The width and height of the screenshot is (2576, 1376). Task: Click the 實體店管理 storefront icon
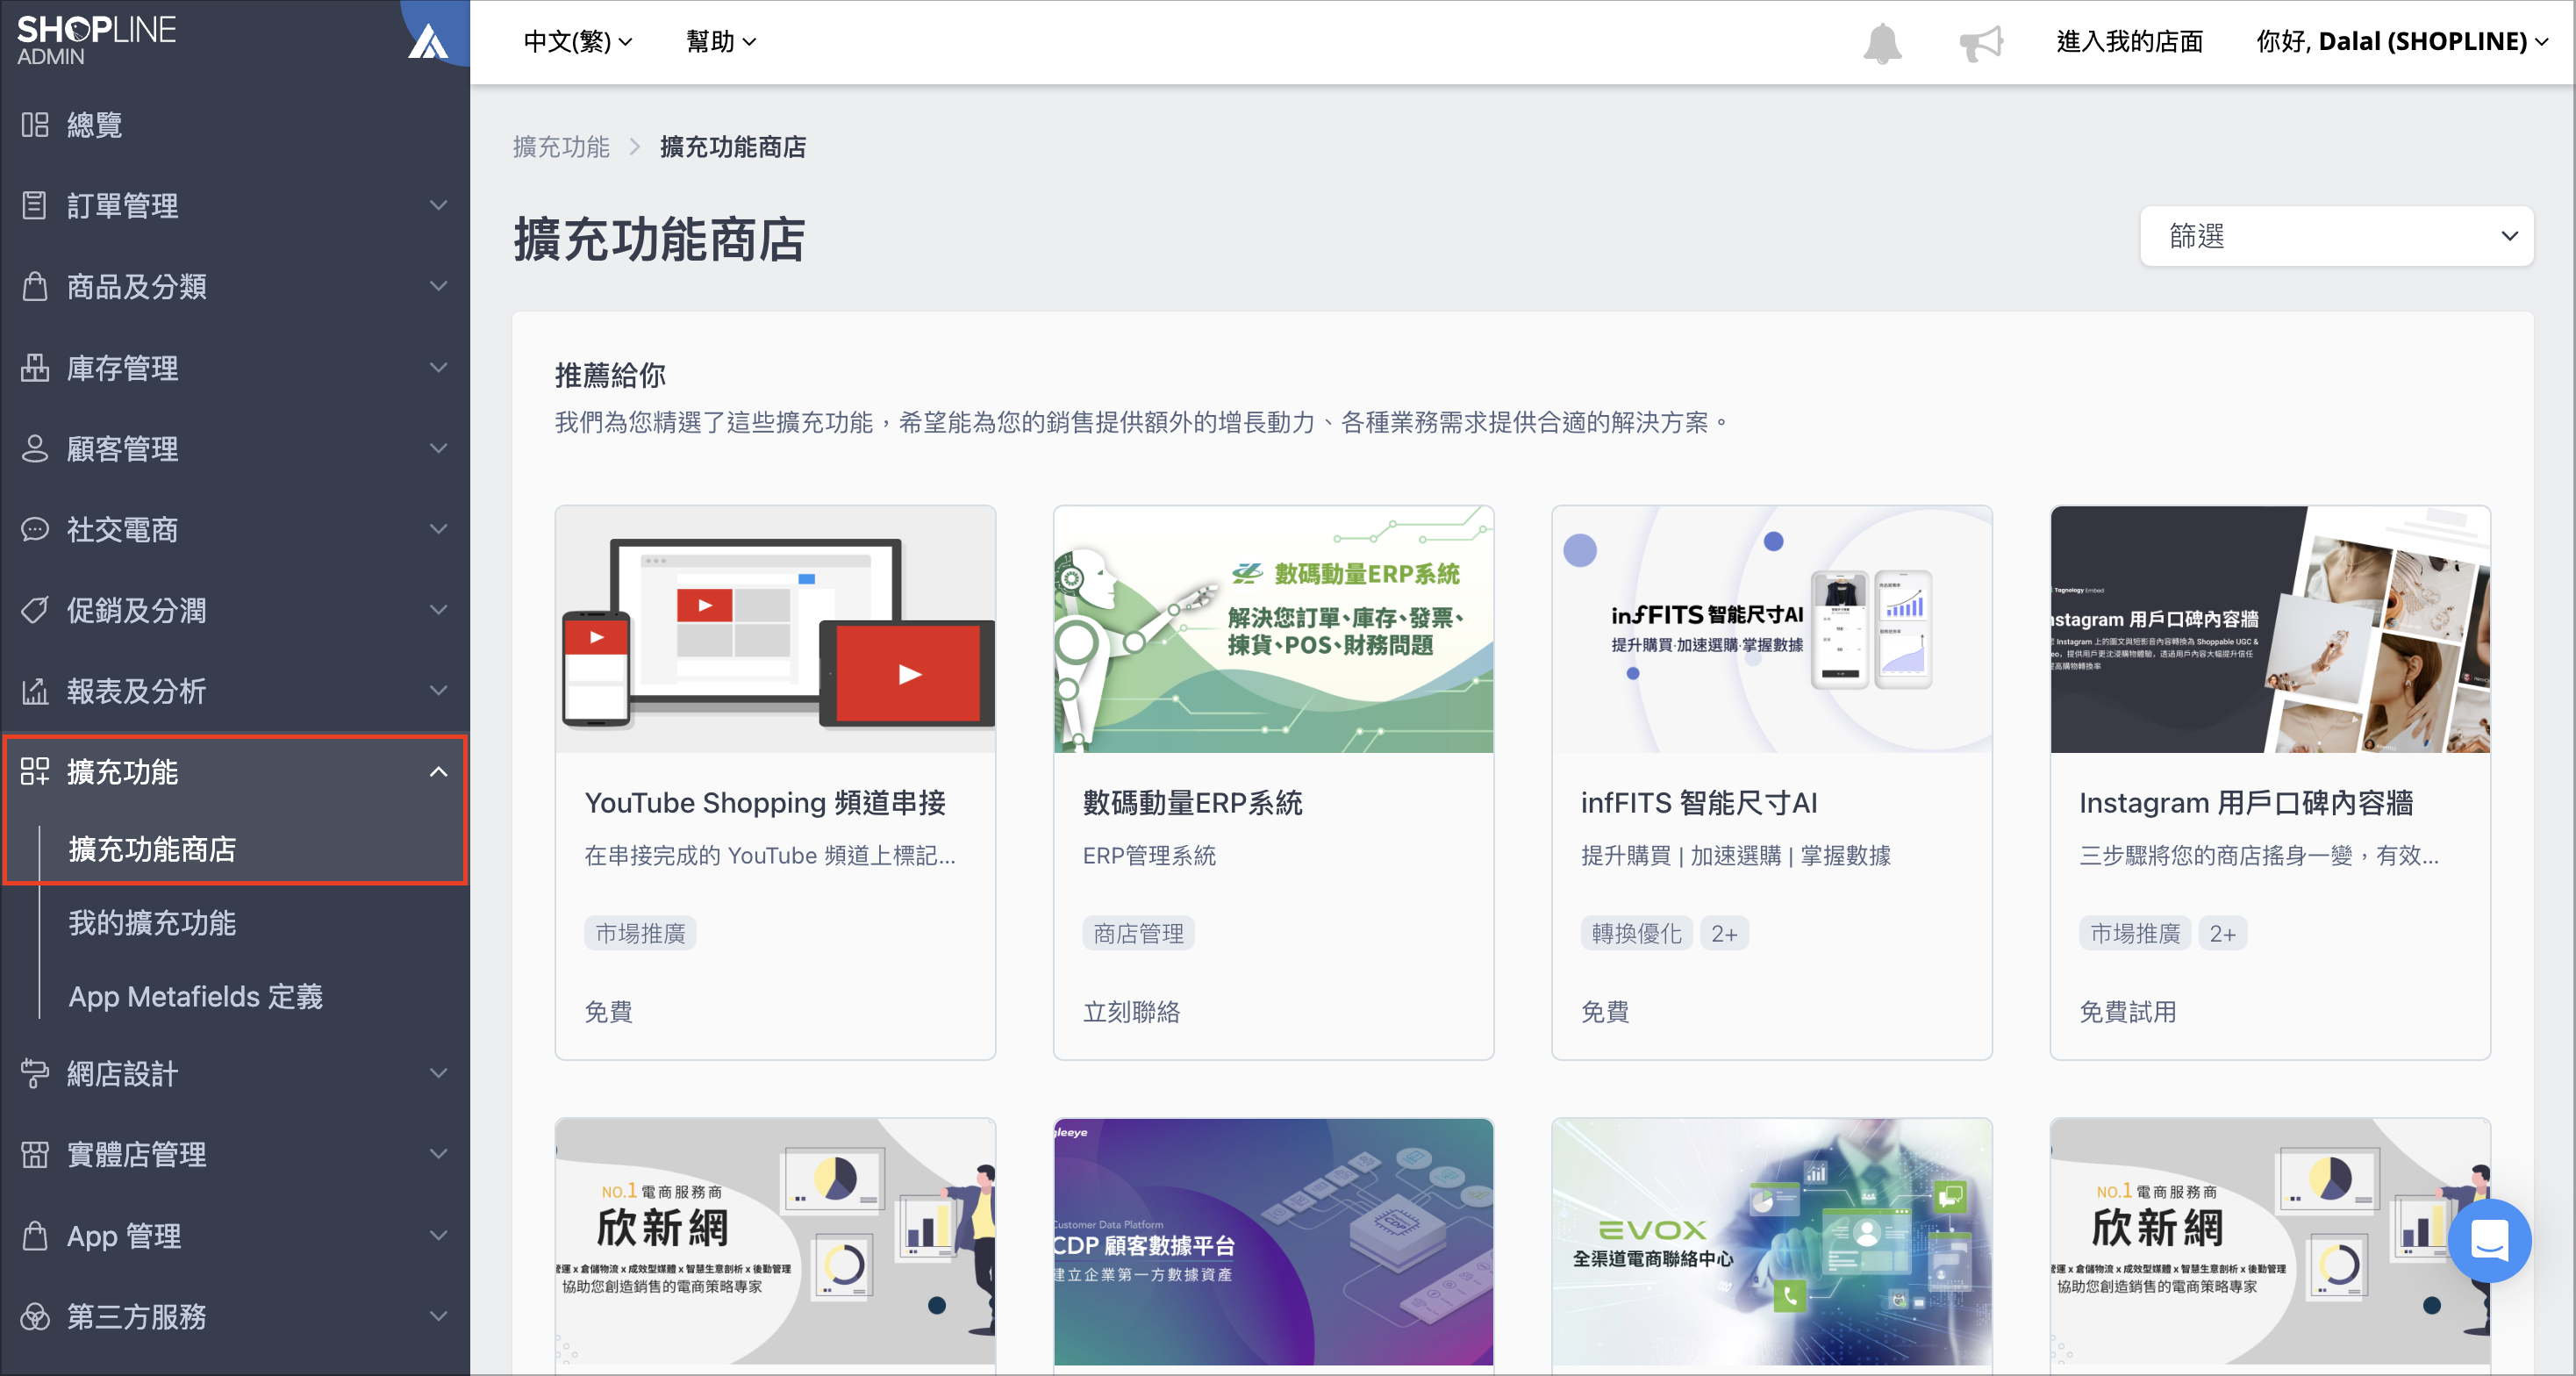[x=35, y=1154]
